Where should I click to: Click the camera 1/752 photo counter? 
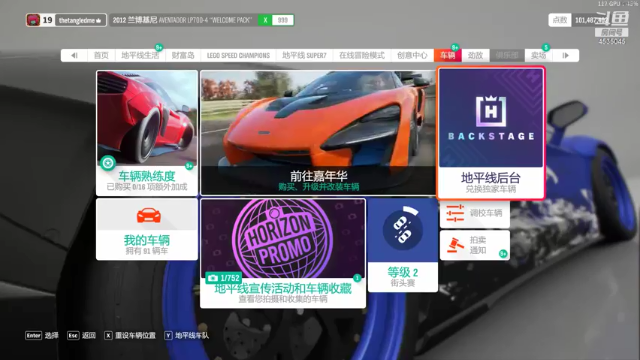point(223,278)
